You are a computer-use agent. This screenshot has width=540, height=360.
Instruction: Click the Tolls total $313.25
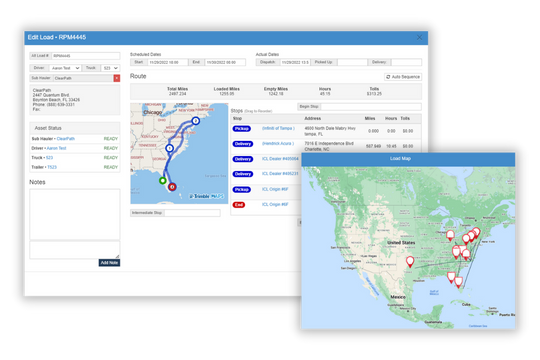374,94
